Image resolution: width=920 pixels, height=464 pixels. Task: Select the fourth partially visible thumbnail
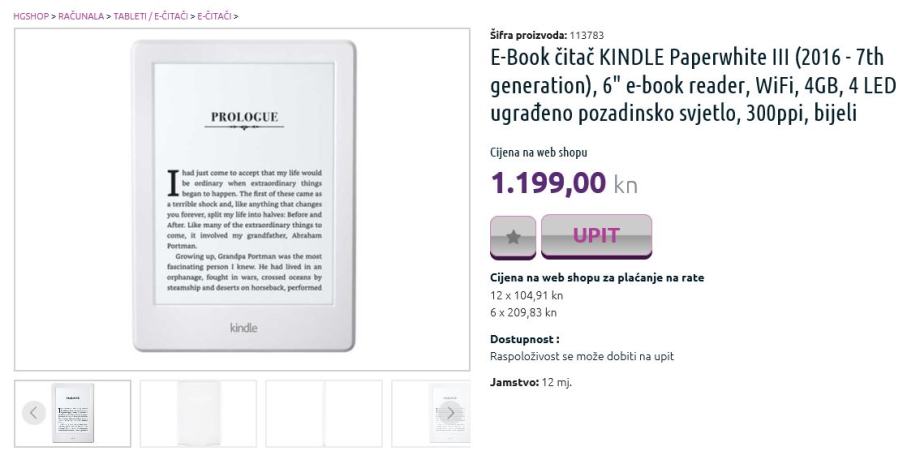[431, 414]
